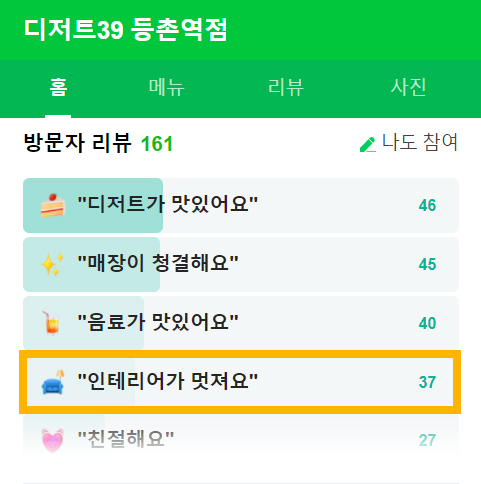Viewport: 481px width, 484px height.
Task: Choose the "음료가 맛있어요" keyword bar
Action: pos(241,323)
